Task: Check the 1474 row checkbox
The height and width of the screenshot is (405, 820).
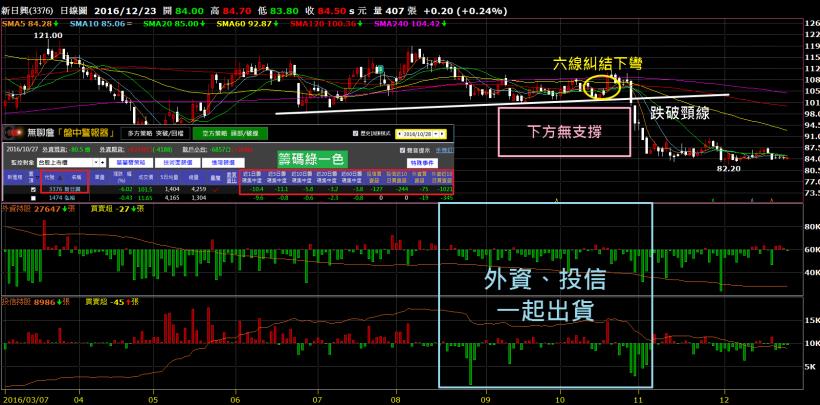Action: click(x=33, y=198)
